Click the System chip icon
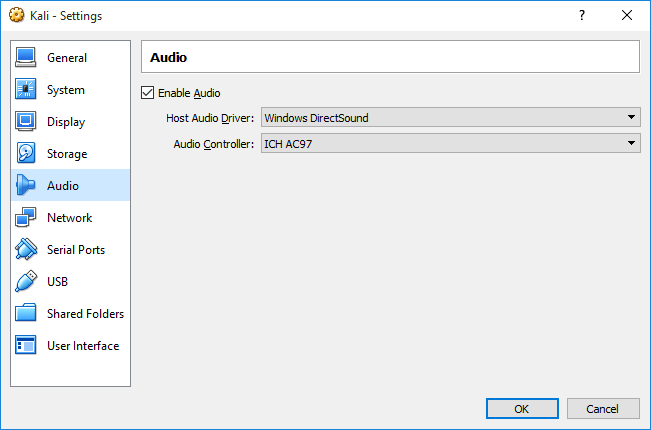The width and height of the screenshot is (651, 430). click(26, 89)
